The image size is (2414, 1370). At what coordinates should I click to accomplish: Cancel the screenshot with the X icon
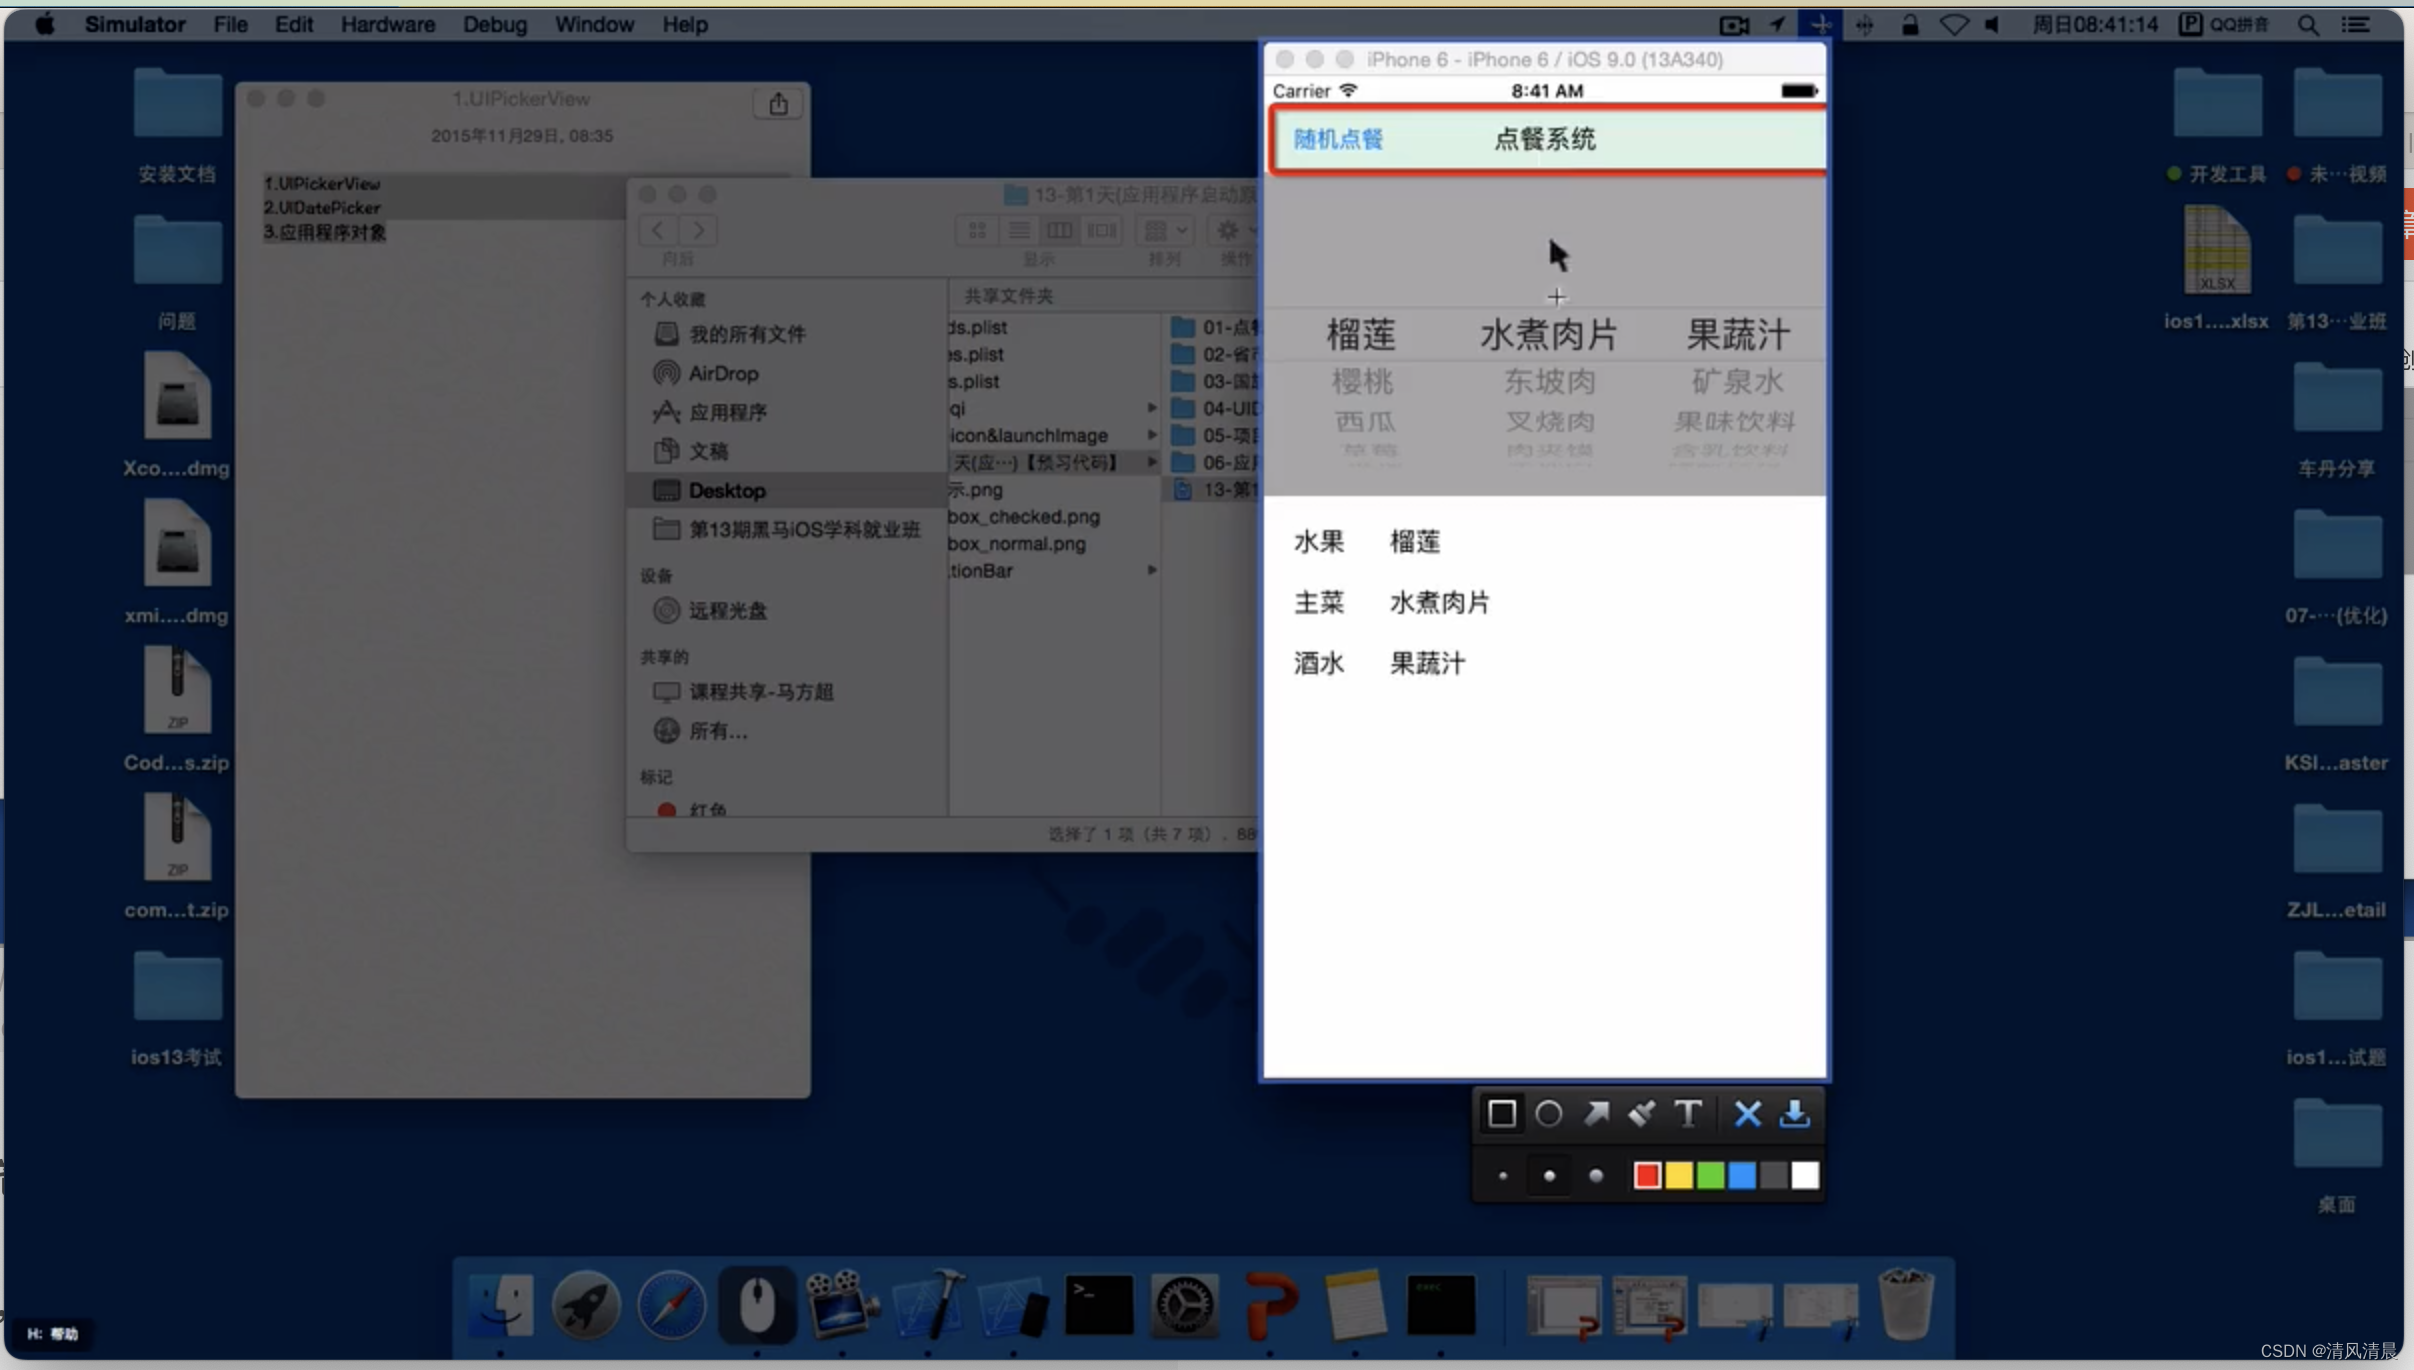(x=1747, y=1113)
